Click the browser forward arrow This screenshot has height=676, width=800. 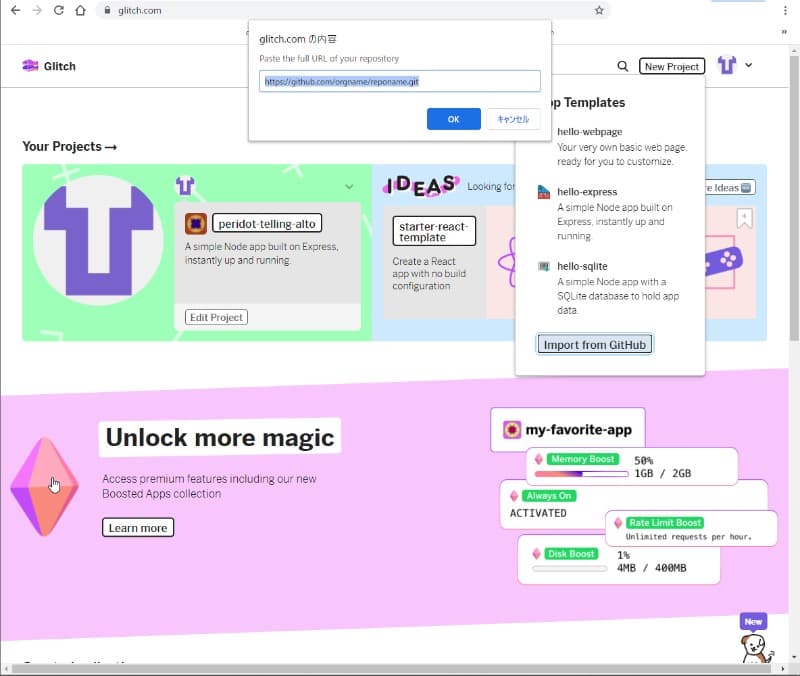pos(37,10)
